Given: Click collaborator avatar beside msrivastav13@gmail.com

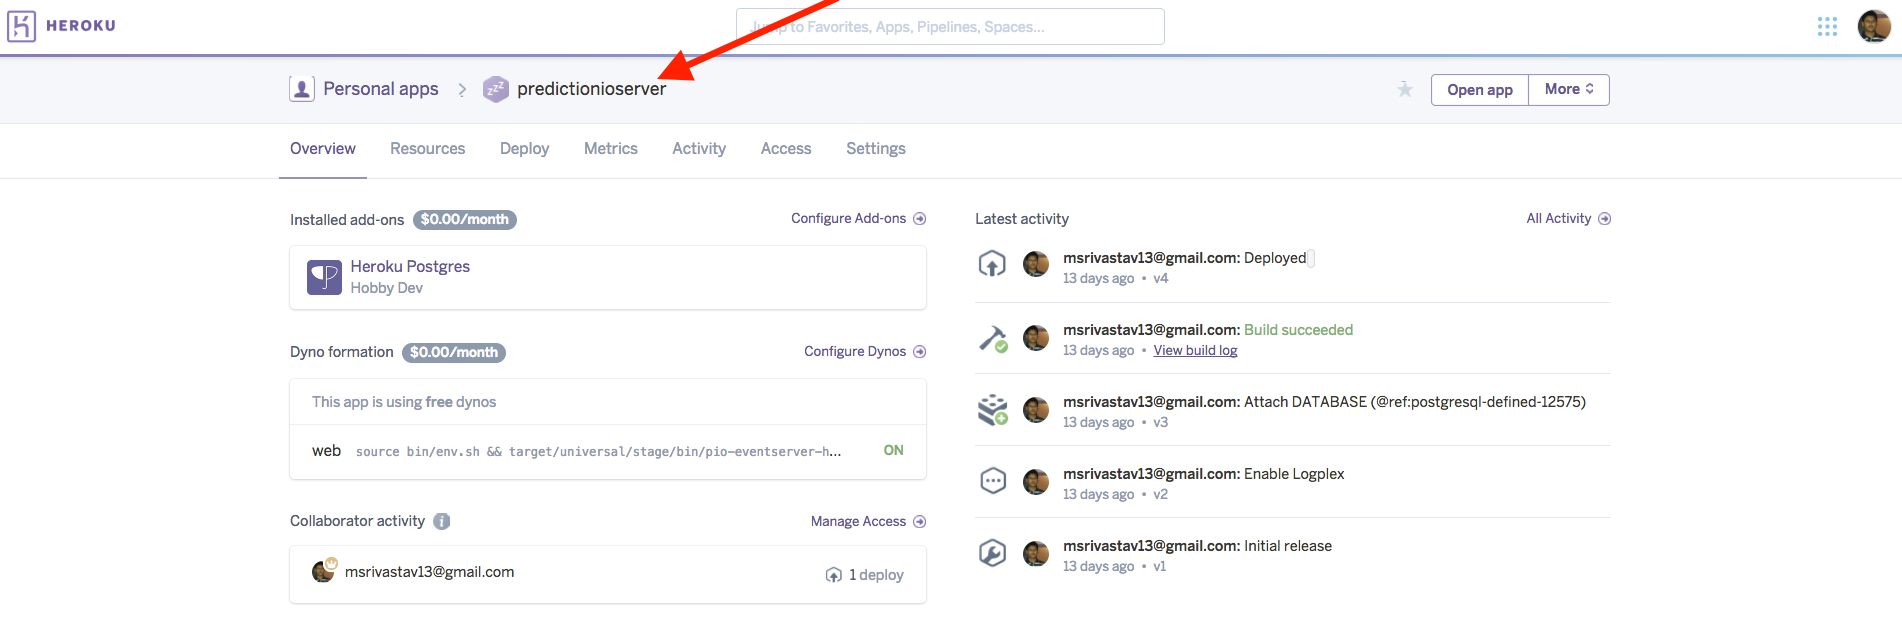Looking at the screenshot, I should (323, 571).
